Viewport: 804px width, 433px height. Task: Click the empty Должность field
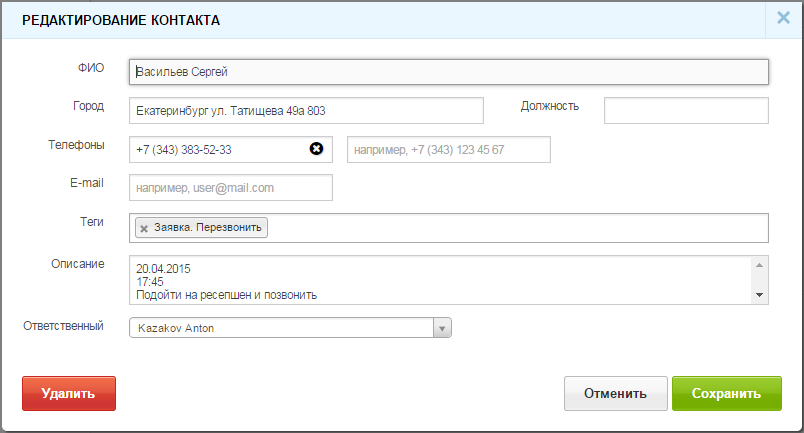686,111
